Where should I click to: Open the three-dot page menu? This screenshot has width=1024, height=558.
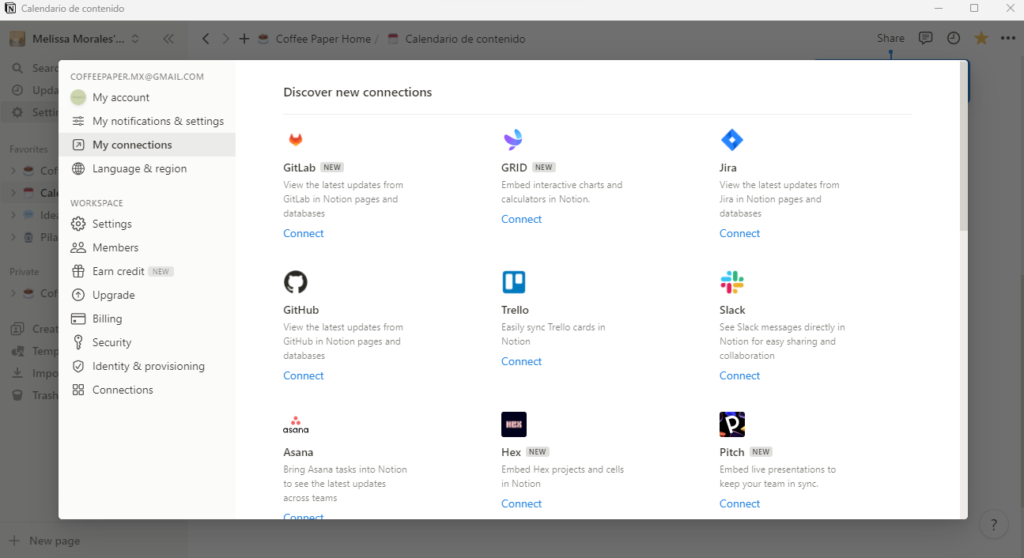pyautogui.click(x=1008, y=39)
